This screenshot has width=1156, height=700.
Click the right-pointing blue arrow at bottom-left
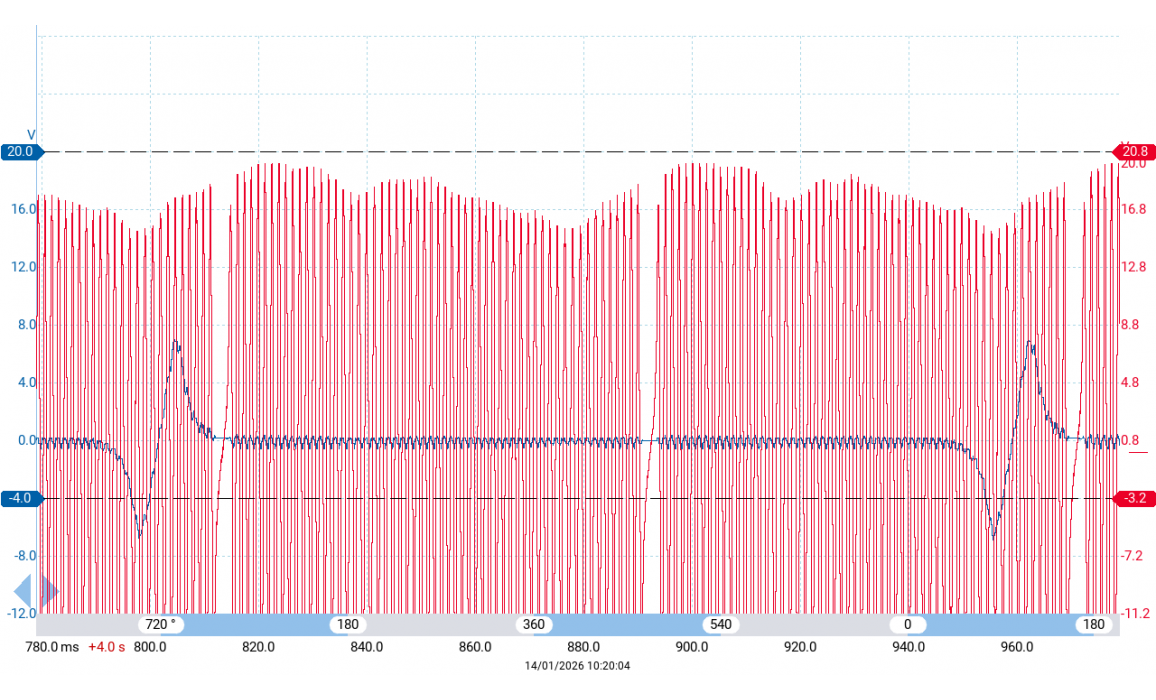(49, 592)
